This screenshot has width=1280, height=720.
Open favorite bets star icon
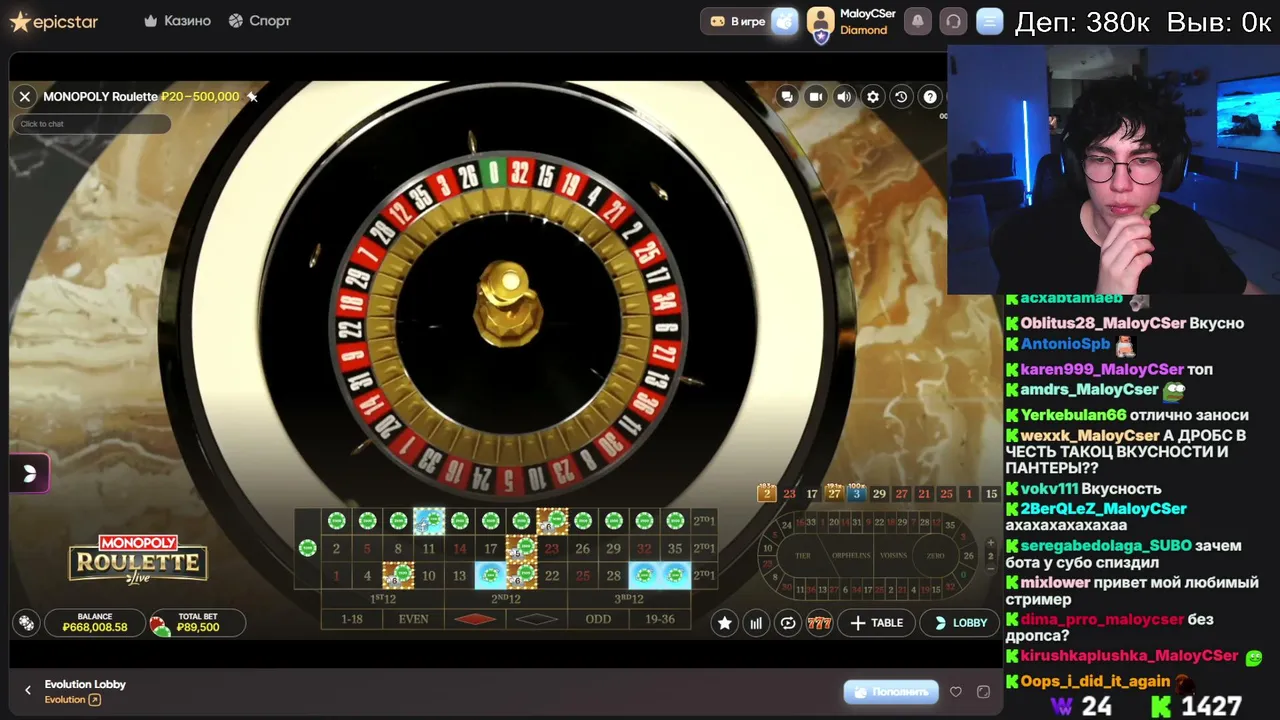pos(725,623)
